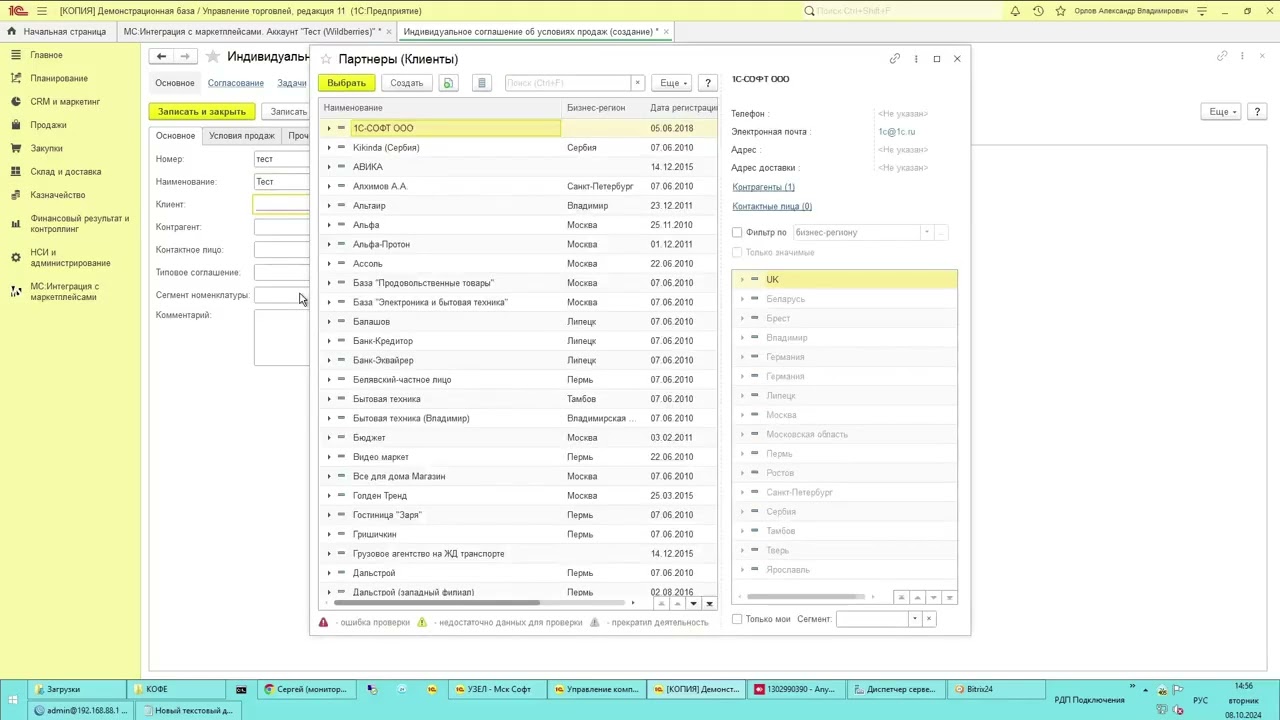
Task: Toggle the Только значимые checkbox
Action: (737, 252)
